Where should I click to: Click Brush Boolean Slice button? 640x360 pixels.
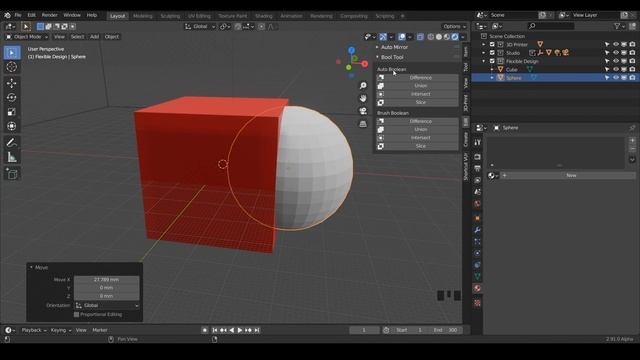418,146
